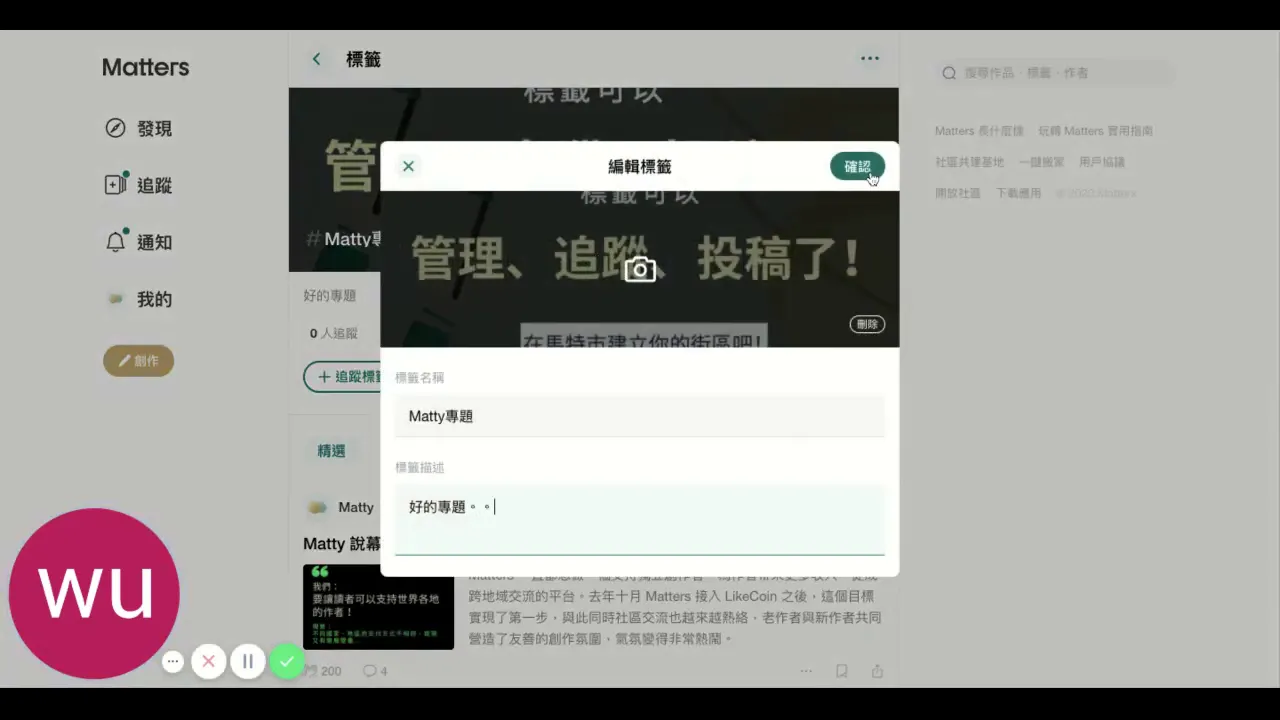Delete cover image with 刪除 button
Screen dimensions: 1280x720
click(x=867, y=324)
